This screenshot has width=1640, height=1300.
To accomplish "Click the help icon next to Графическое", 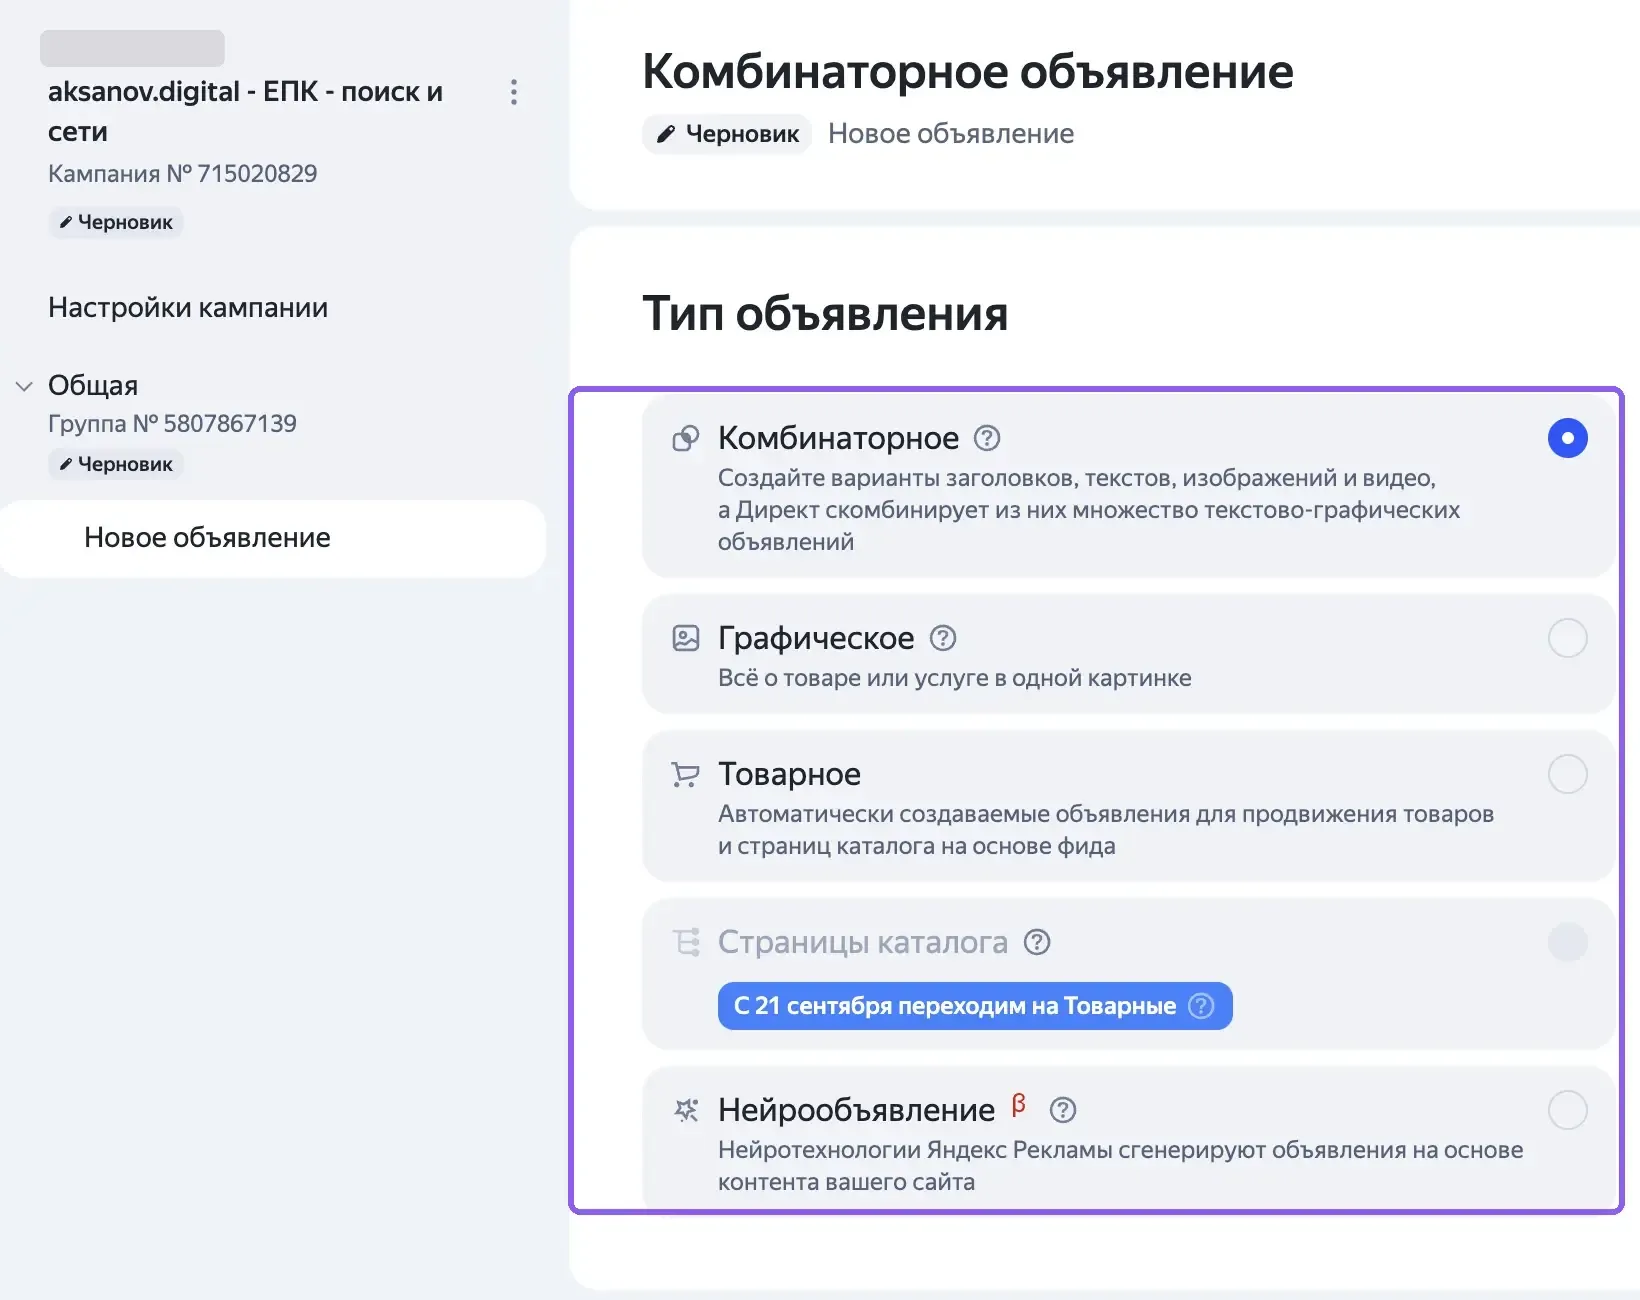I will (x=943, y=638).
